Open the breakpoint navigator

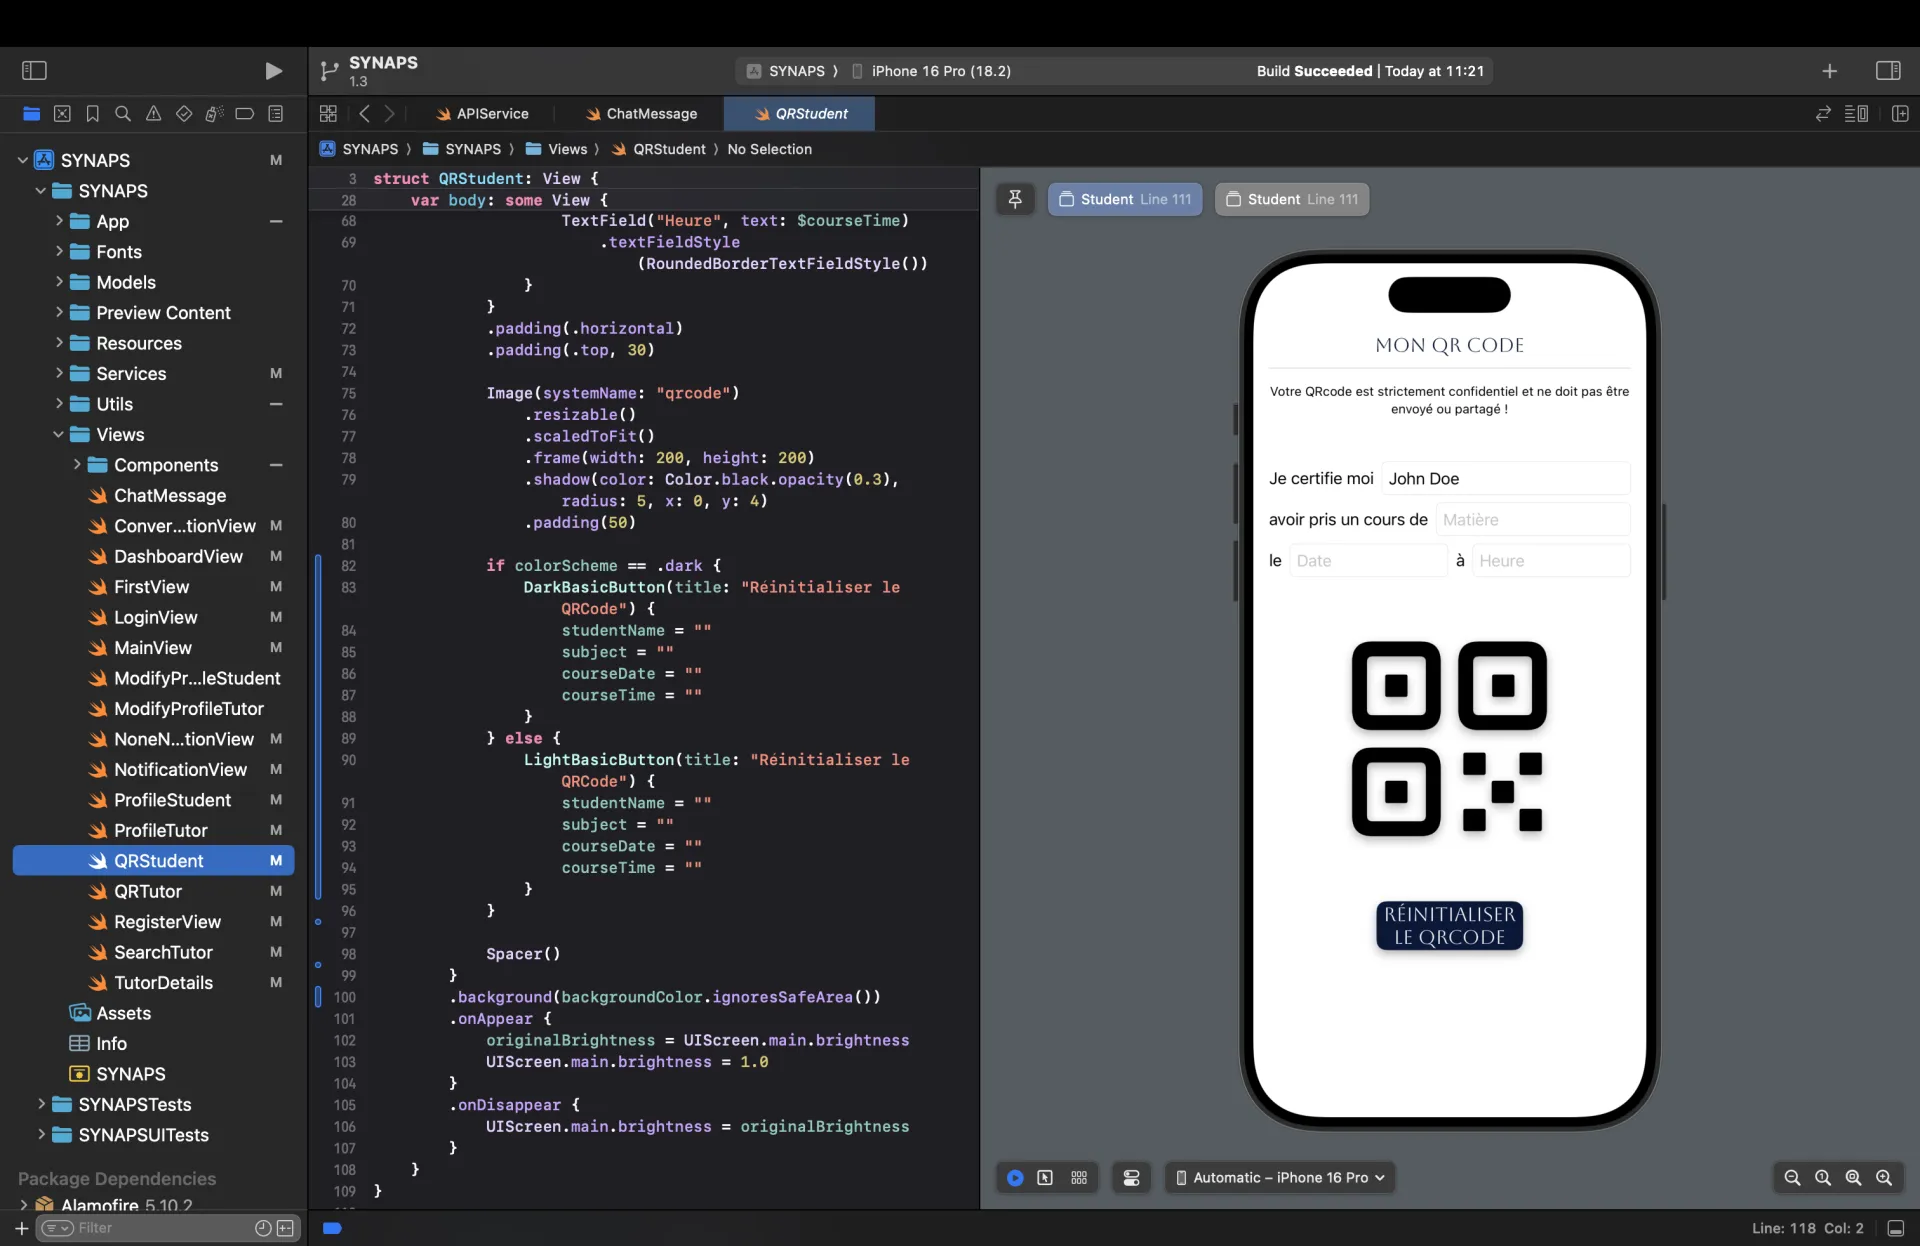[245, 114]
